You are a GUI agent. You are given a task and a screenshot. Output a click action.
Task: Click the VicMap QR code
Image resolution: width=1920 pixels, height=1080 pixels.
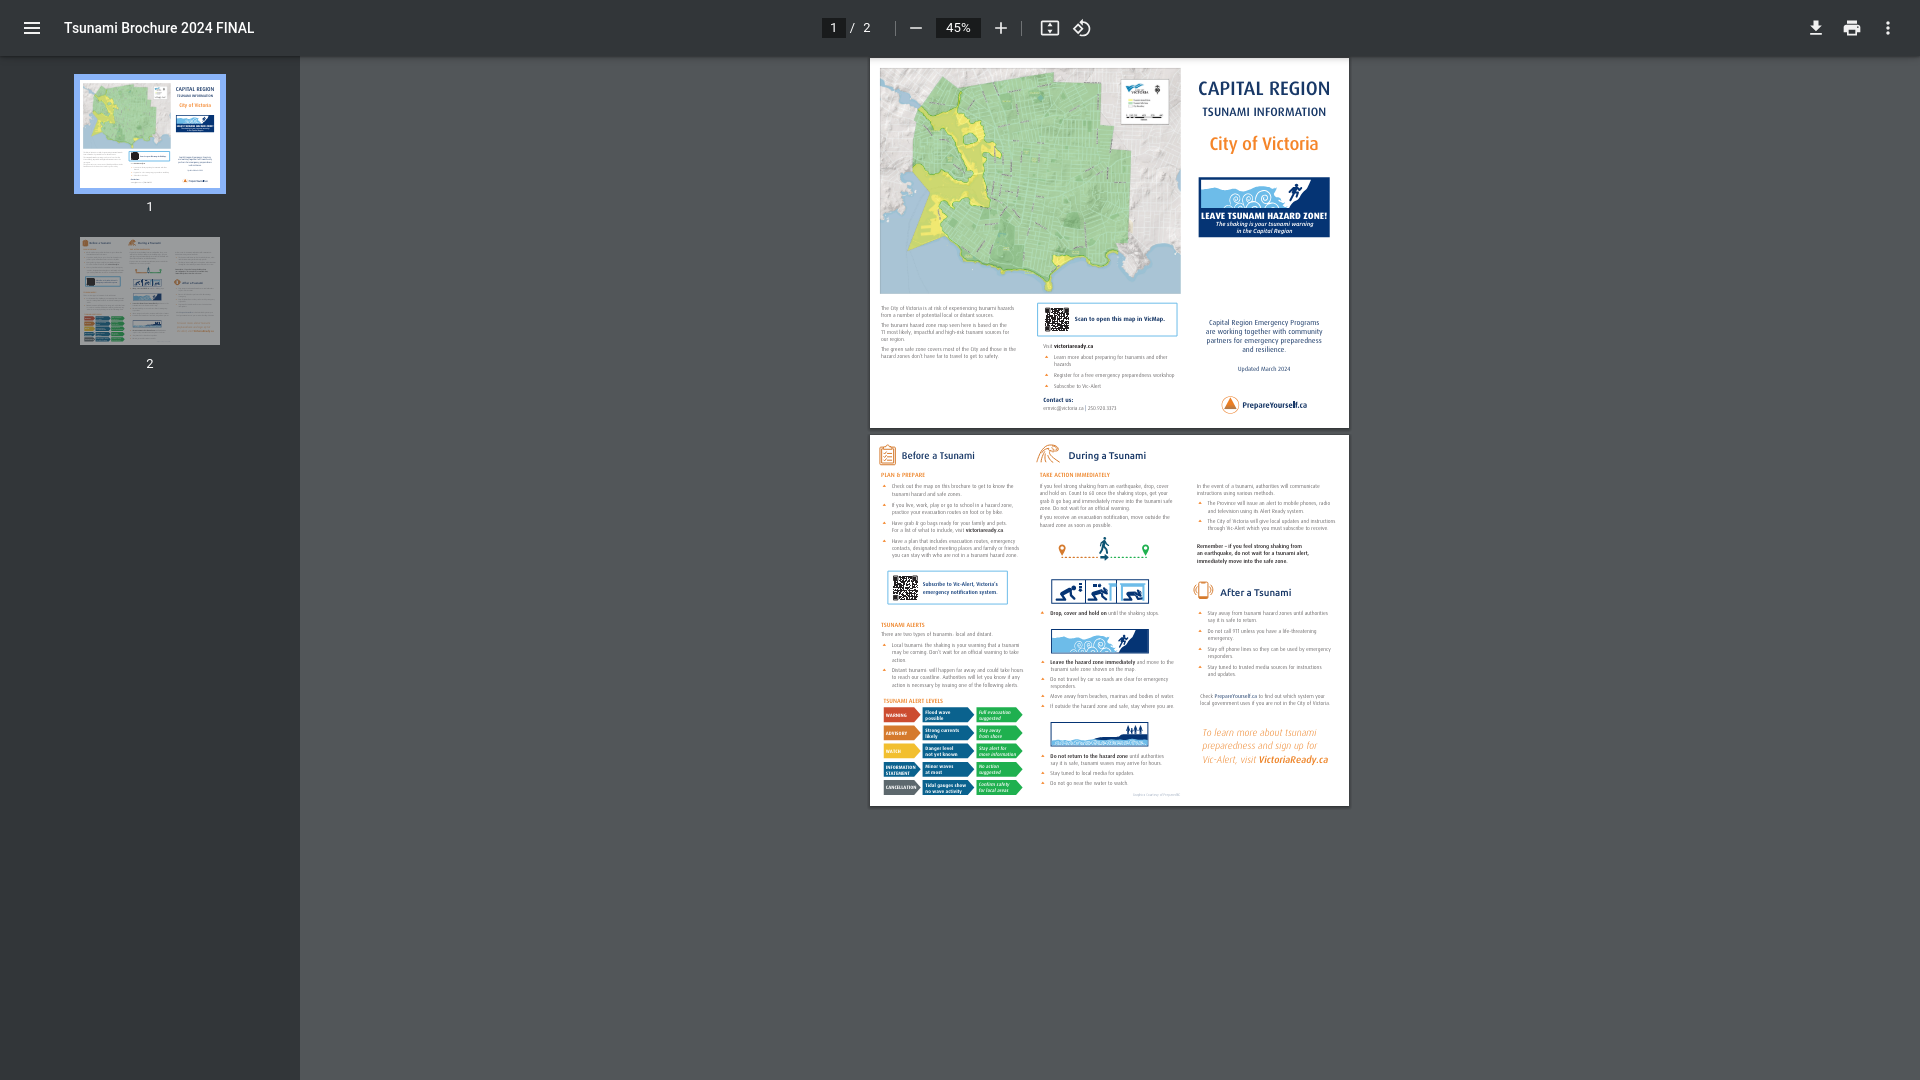click(1057, 319)
